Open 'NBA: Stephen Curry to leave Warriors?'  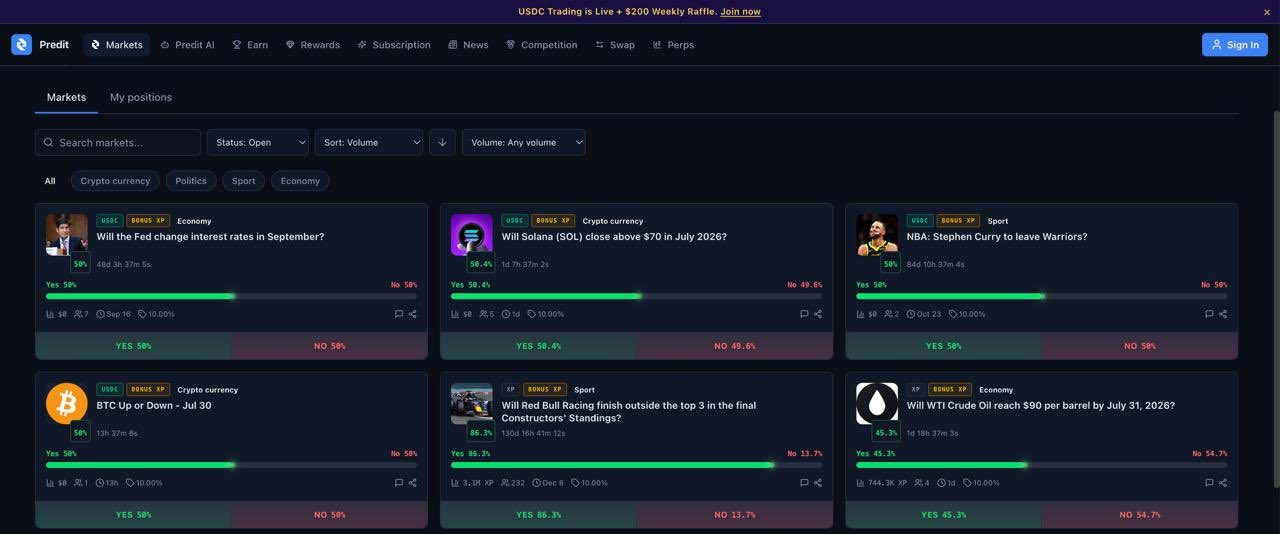997,237
